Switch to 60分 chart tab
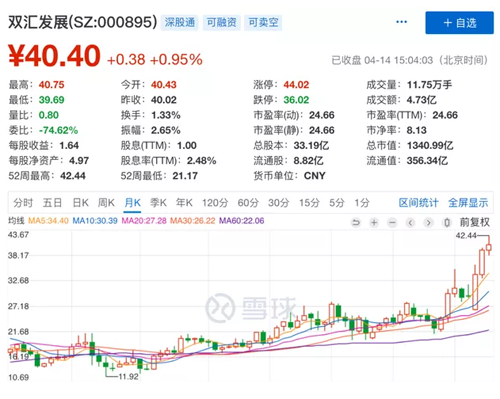Image resolution: width=500 pixels, height=399 pixels. click(x=248, y=203)
